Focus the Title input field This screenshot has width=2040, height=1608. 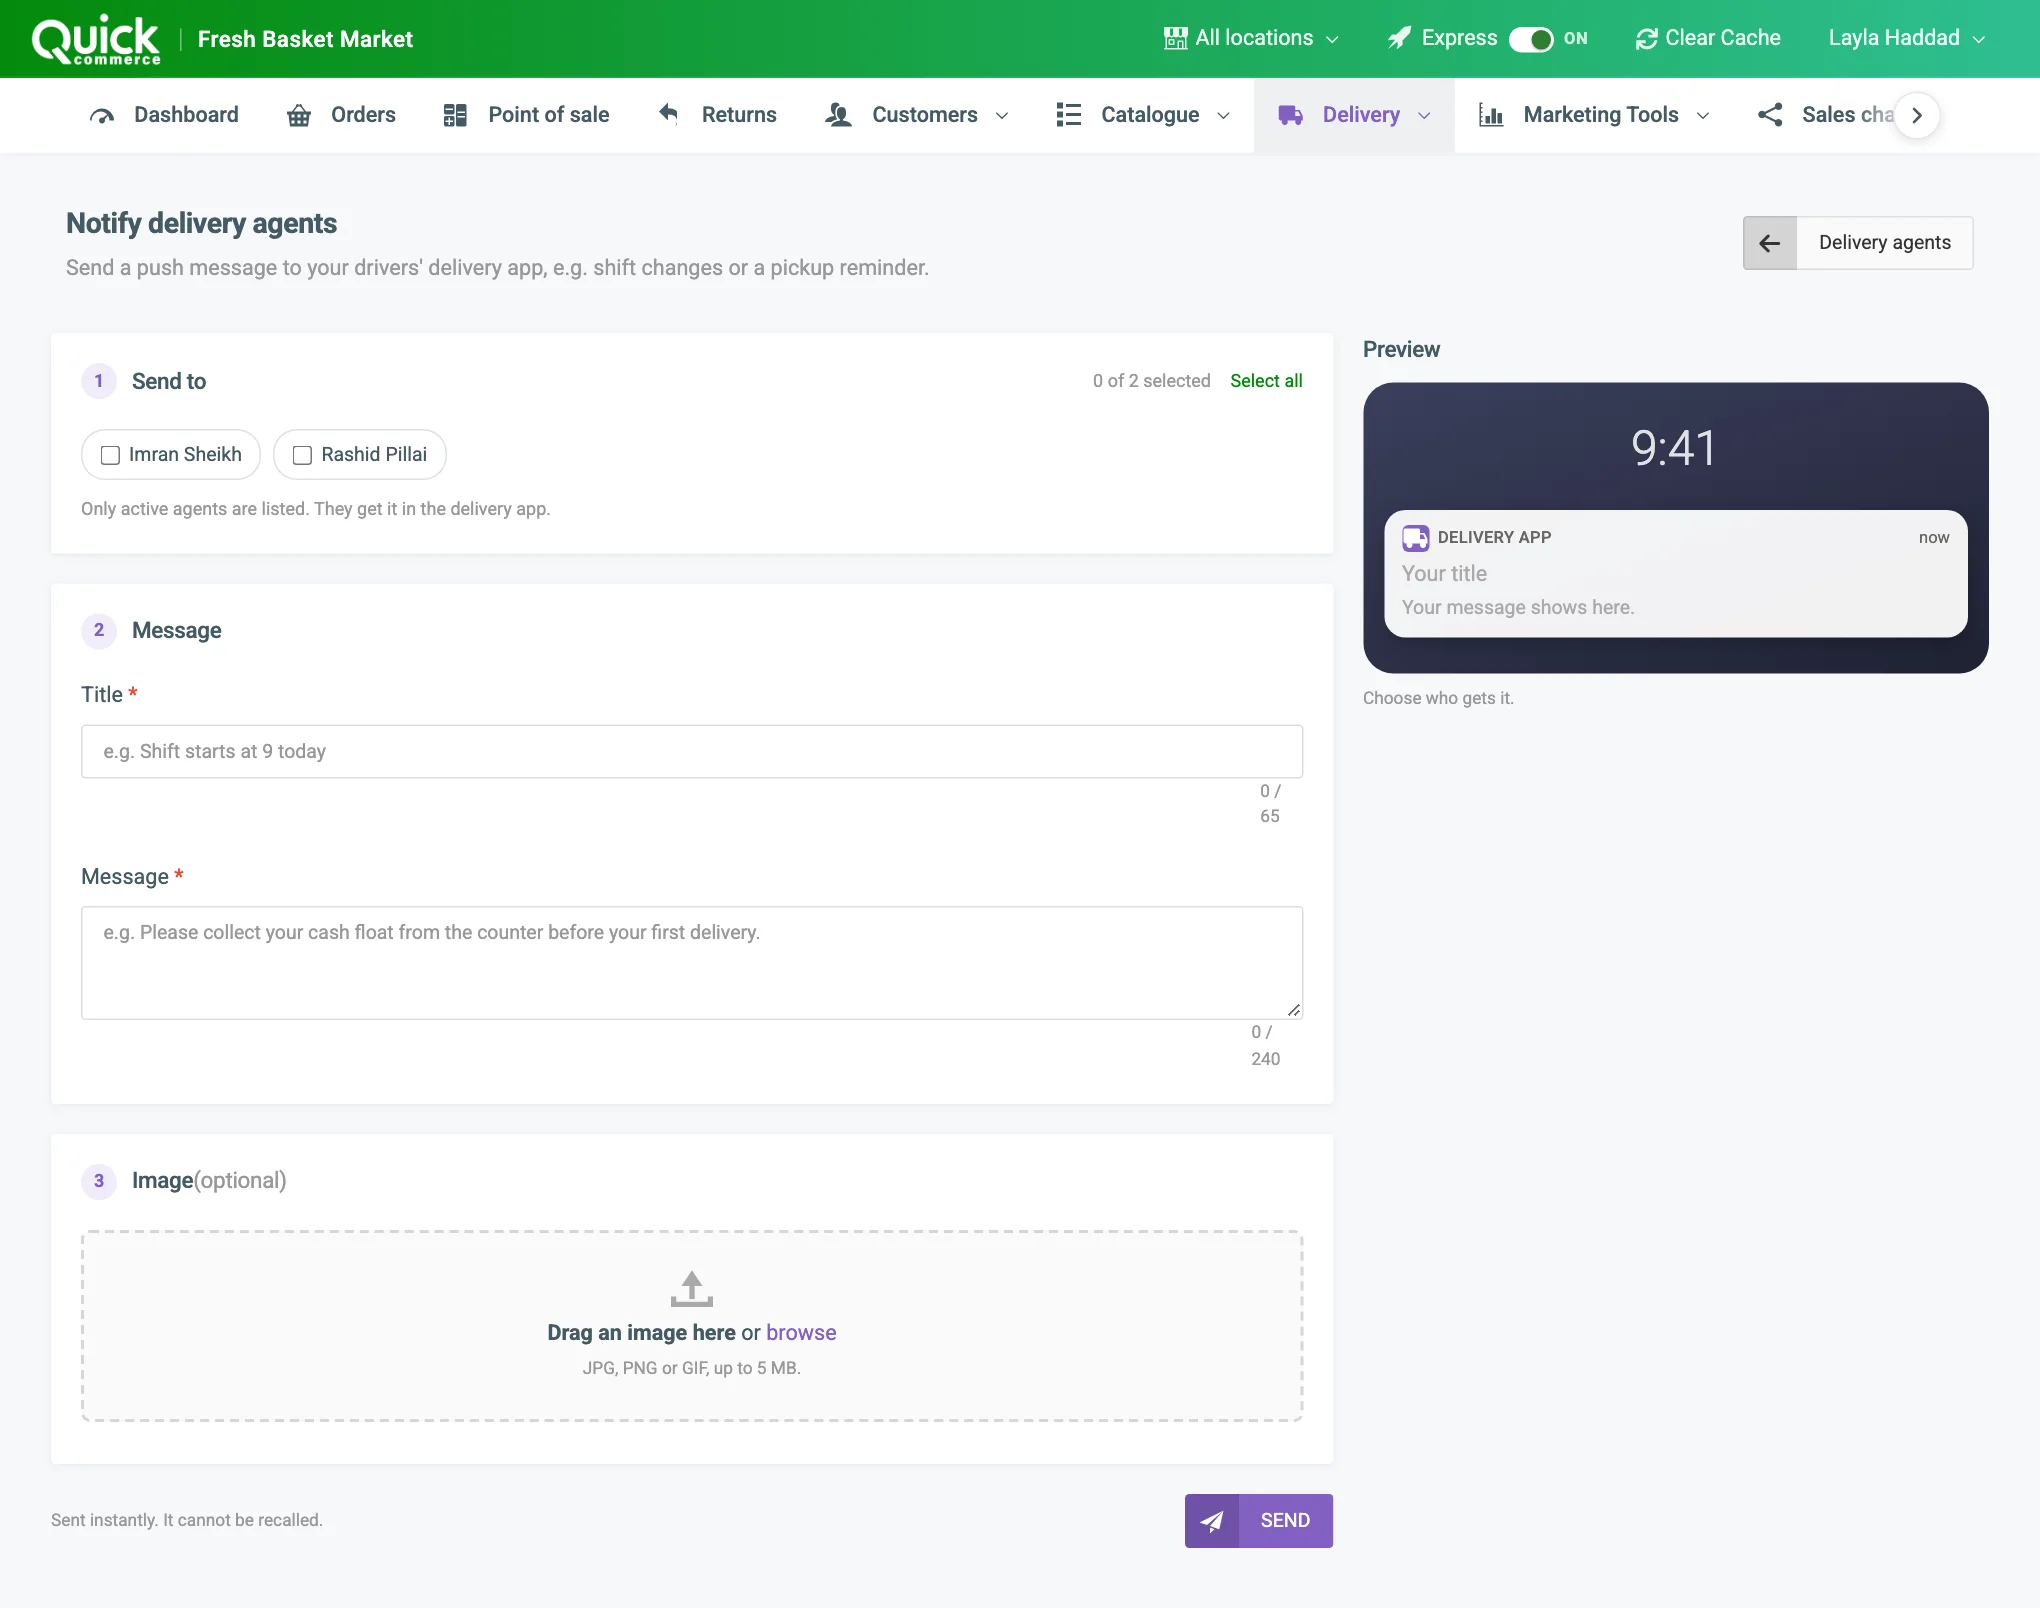coord(692,752)
